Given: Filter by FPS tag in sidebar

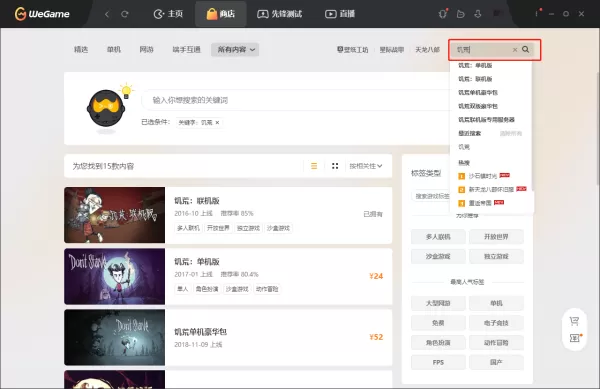Looking at the screenshot, I should click(x=438, y=362).
